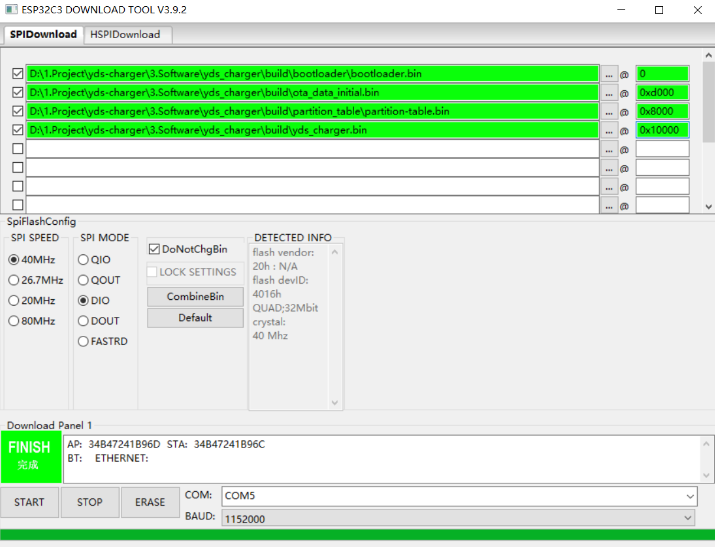715x547 pixels.
Task: Click the DETECTED INFO scroll up arrow
Action: (335, 252)
